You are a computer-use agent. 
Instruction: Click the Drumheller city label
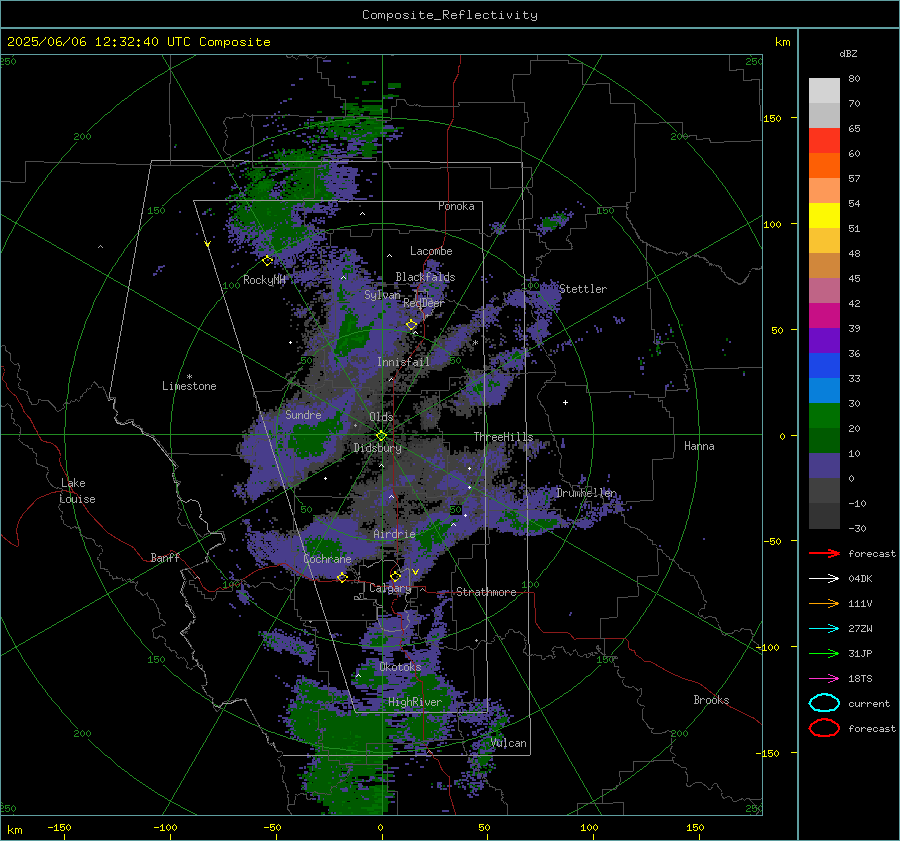coord(586,493)
